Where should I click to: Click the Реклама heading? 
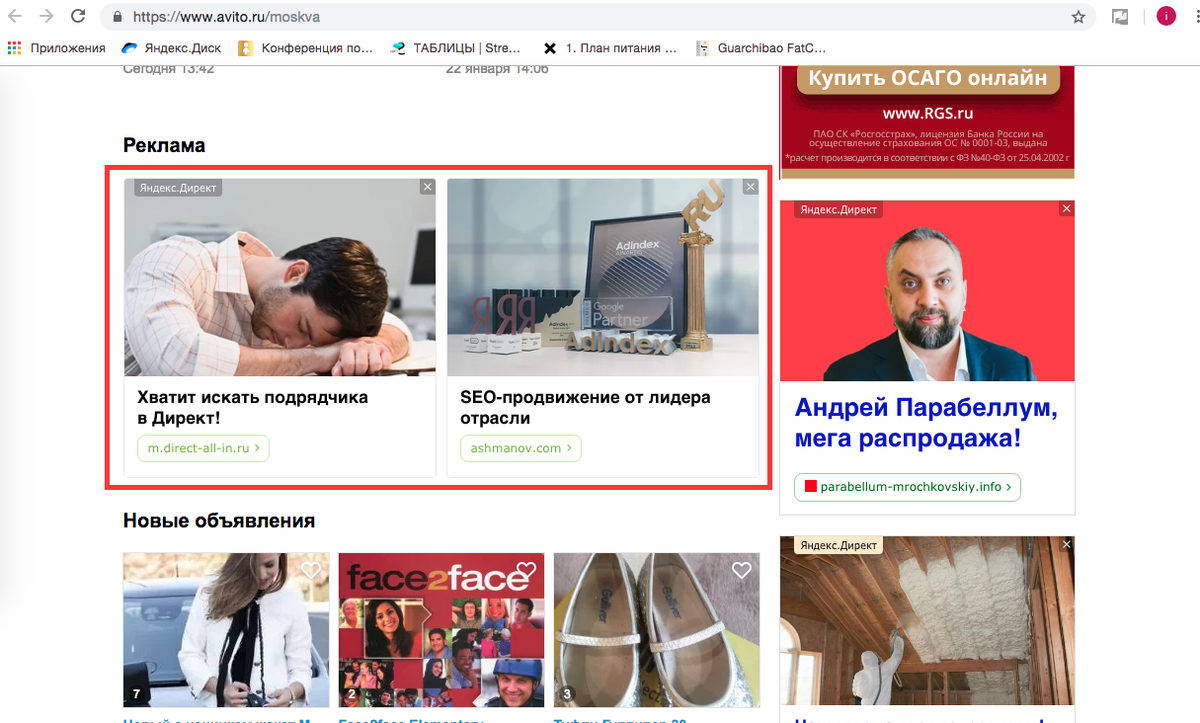click(164, 145)
